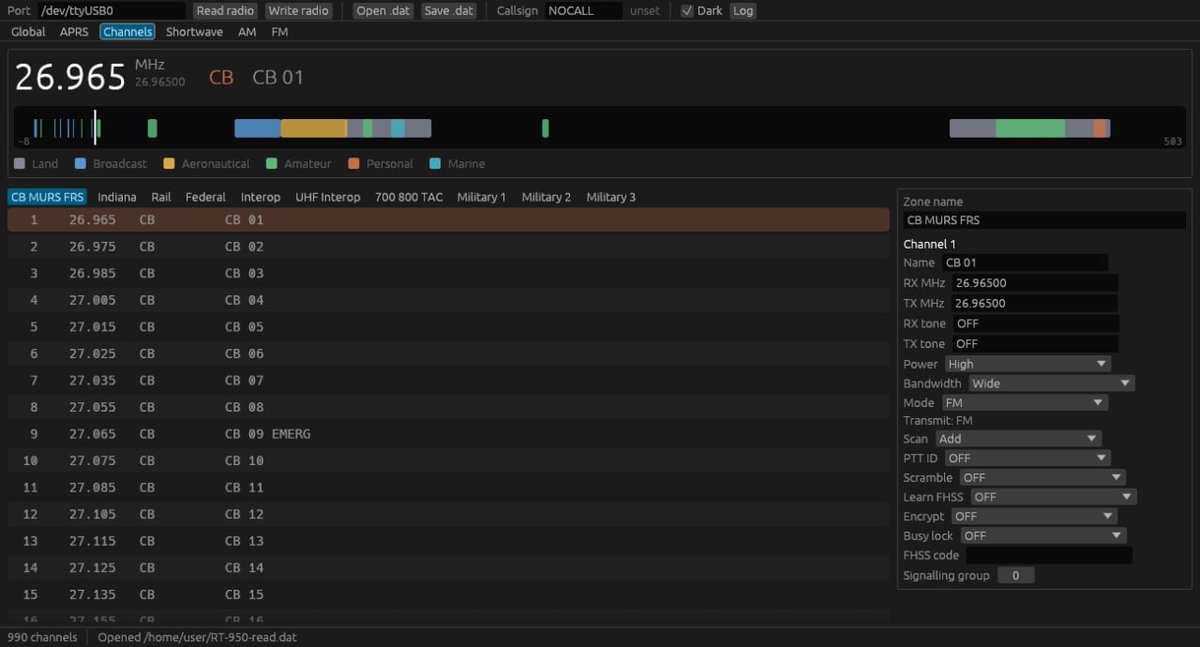The height and width of the screenshot is (647, 1200).
Task: Click the 990 channels status text
Action: point(42,637)
